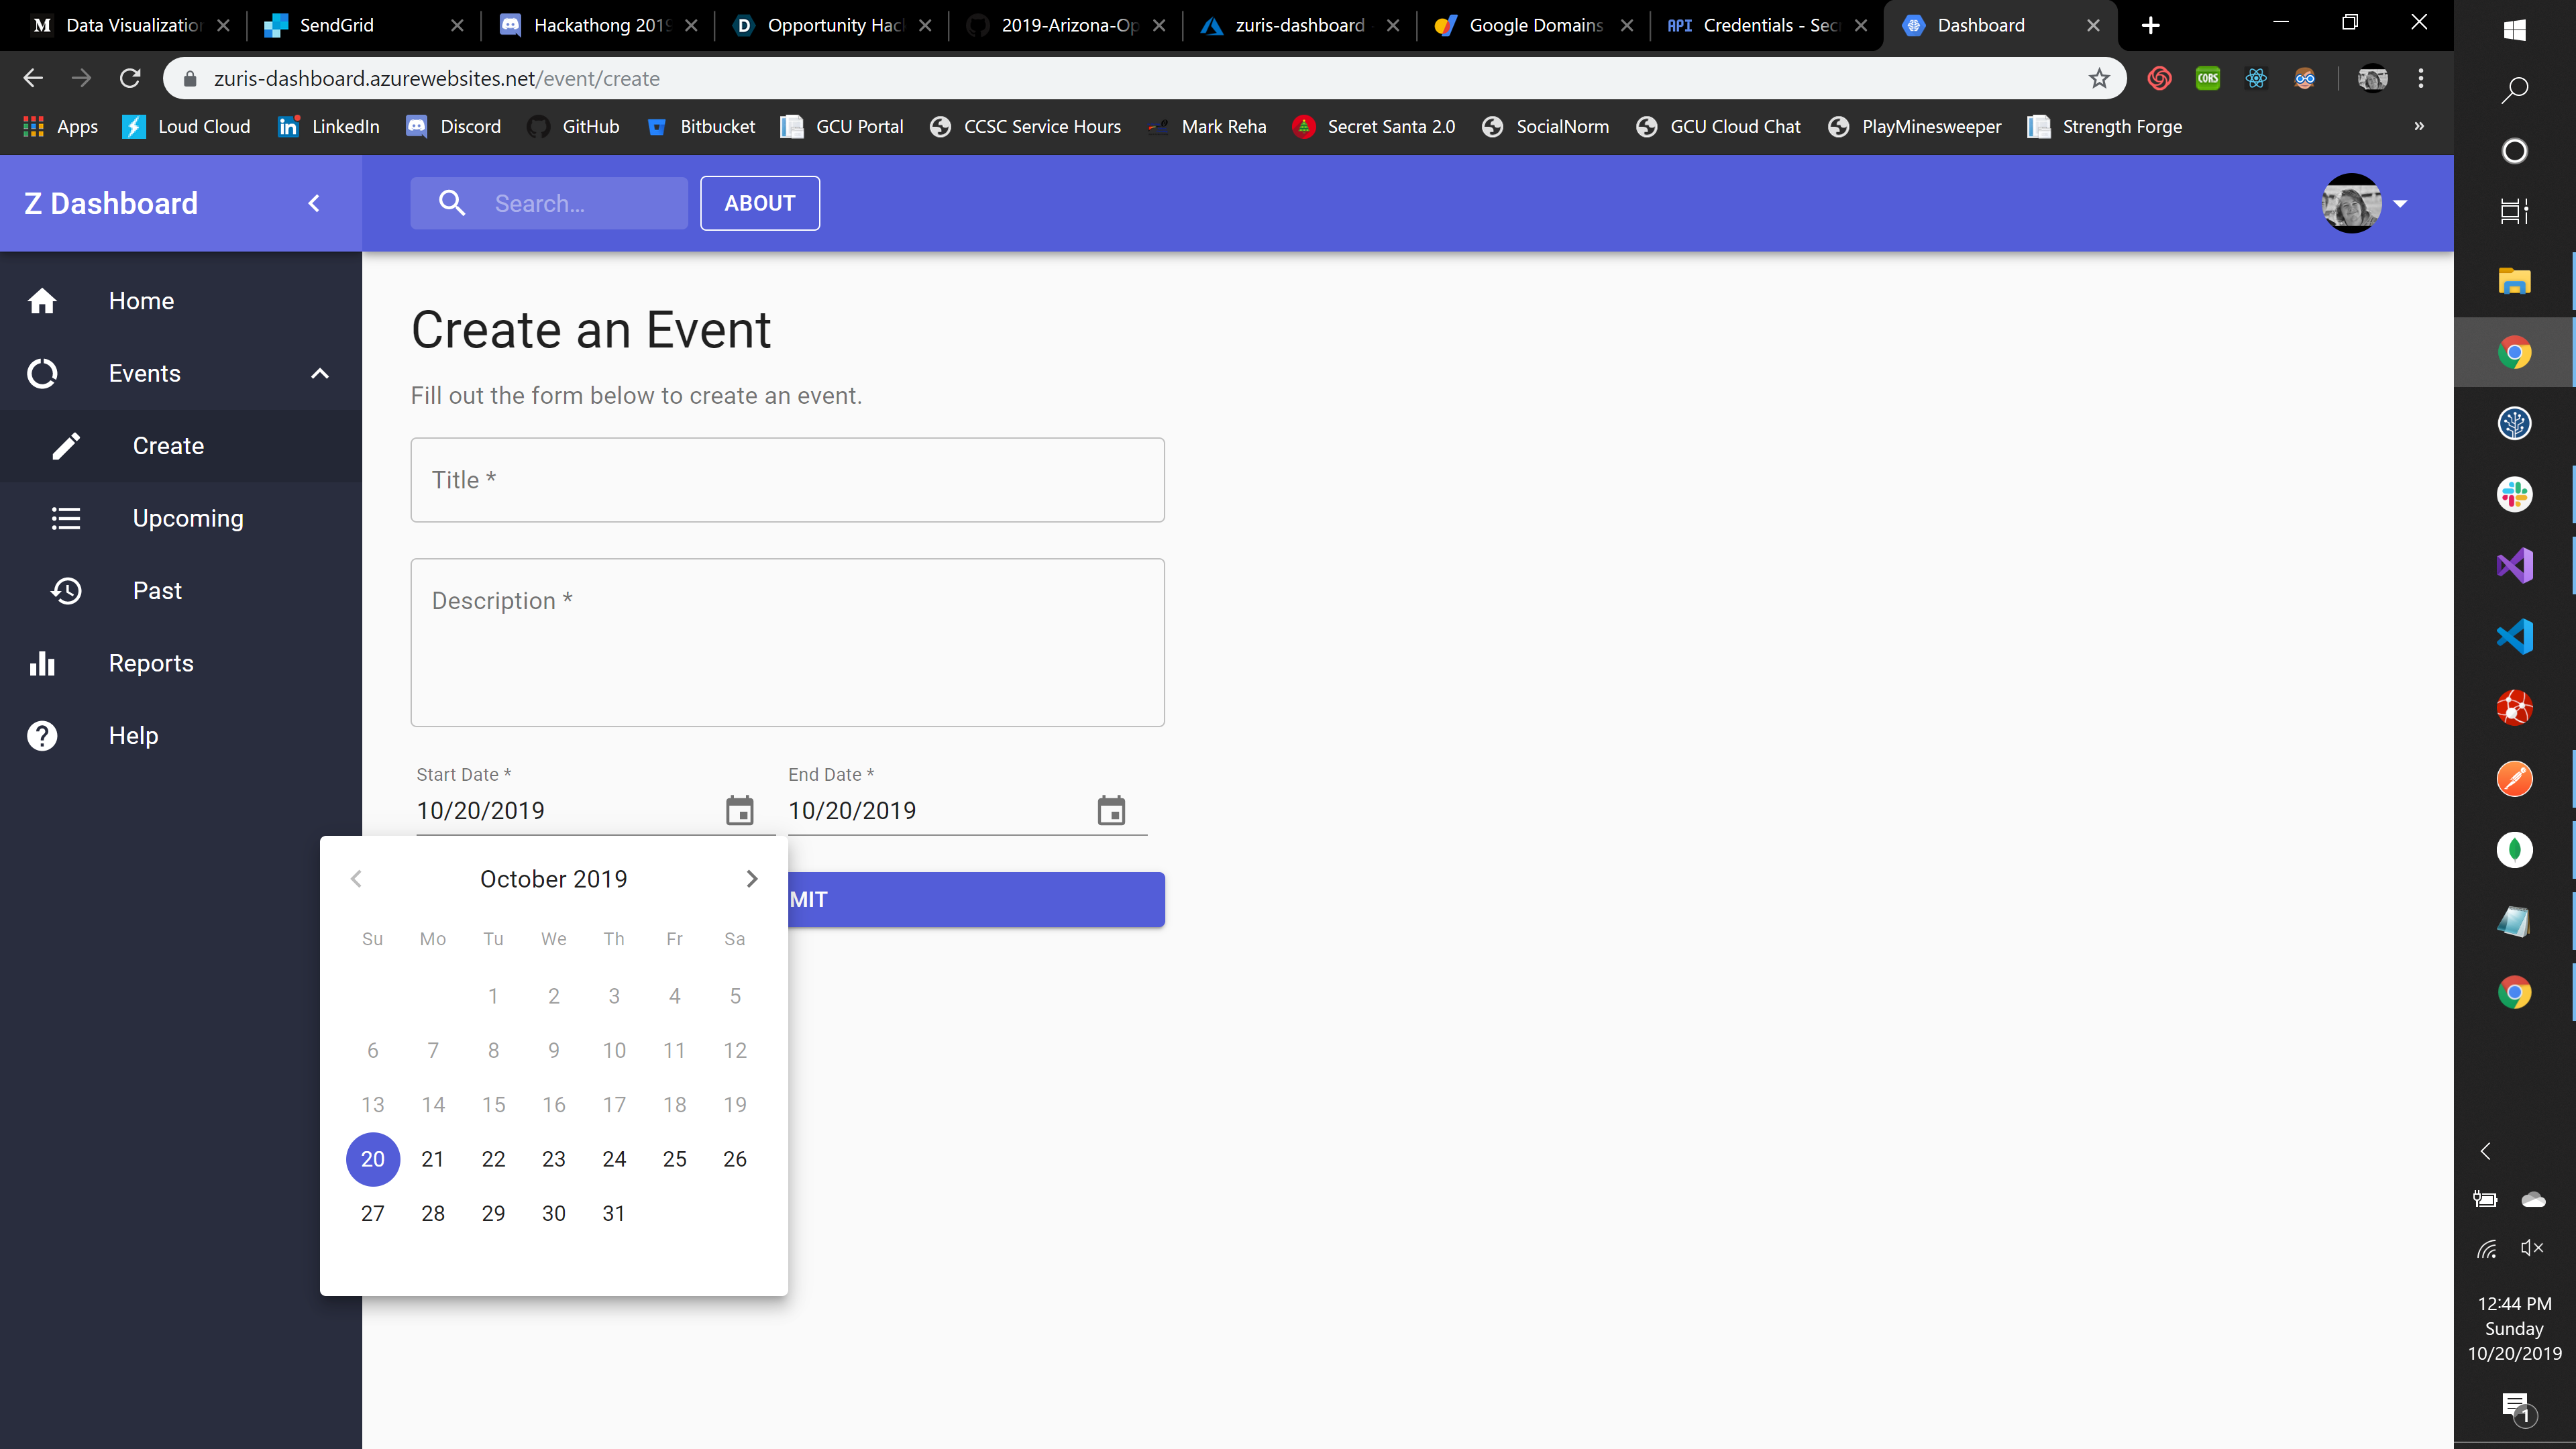Go to next month in calendar
The image size is (2576, 1449).
pos(752,879)
